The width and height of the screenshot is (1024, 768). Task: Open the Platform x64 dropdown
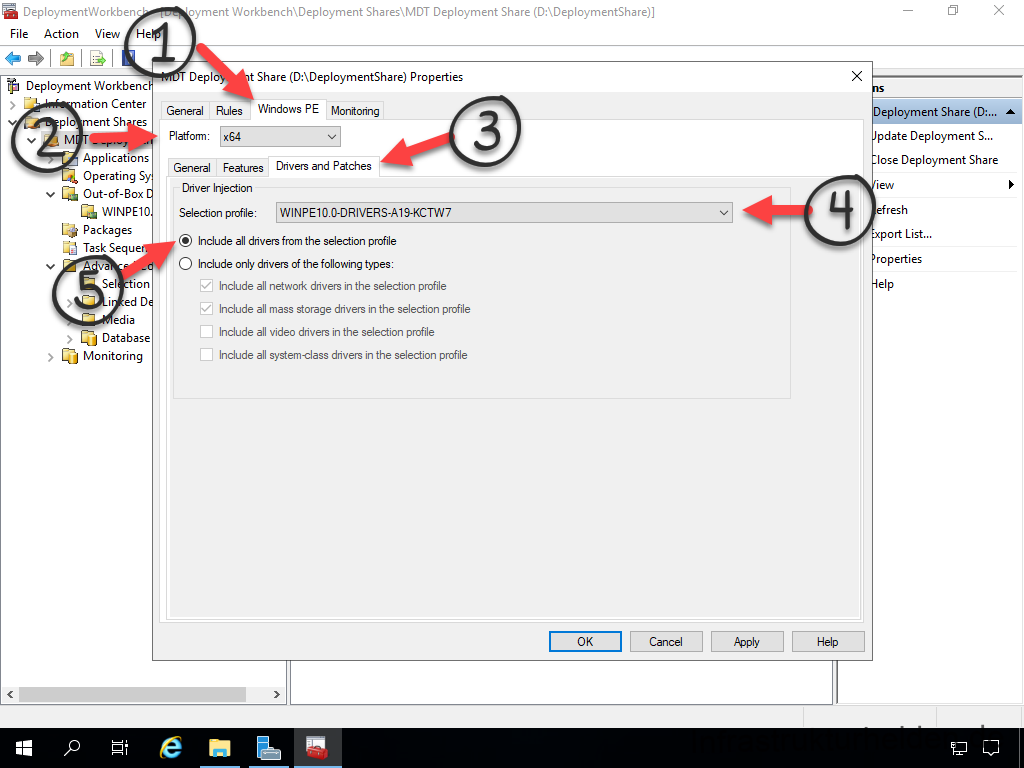280,136
